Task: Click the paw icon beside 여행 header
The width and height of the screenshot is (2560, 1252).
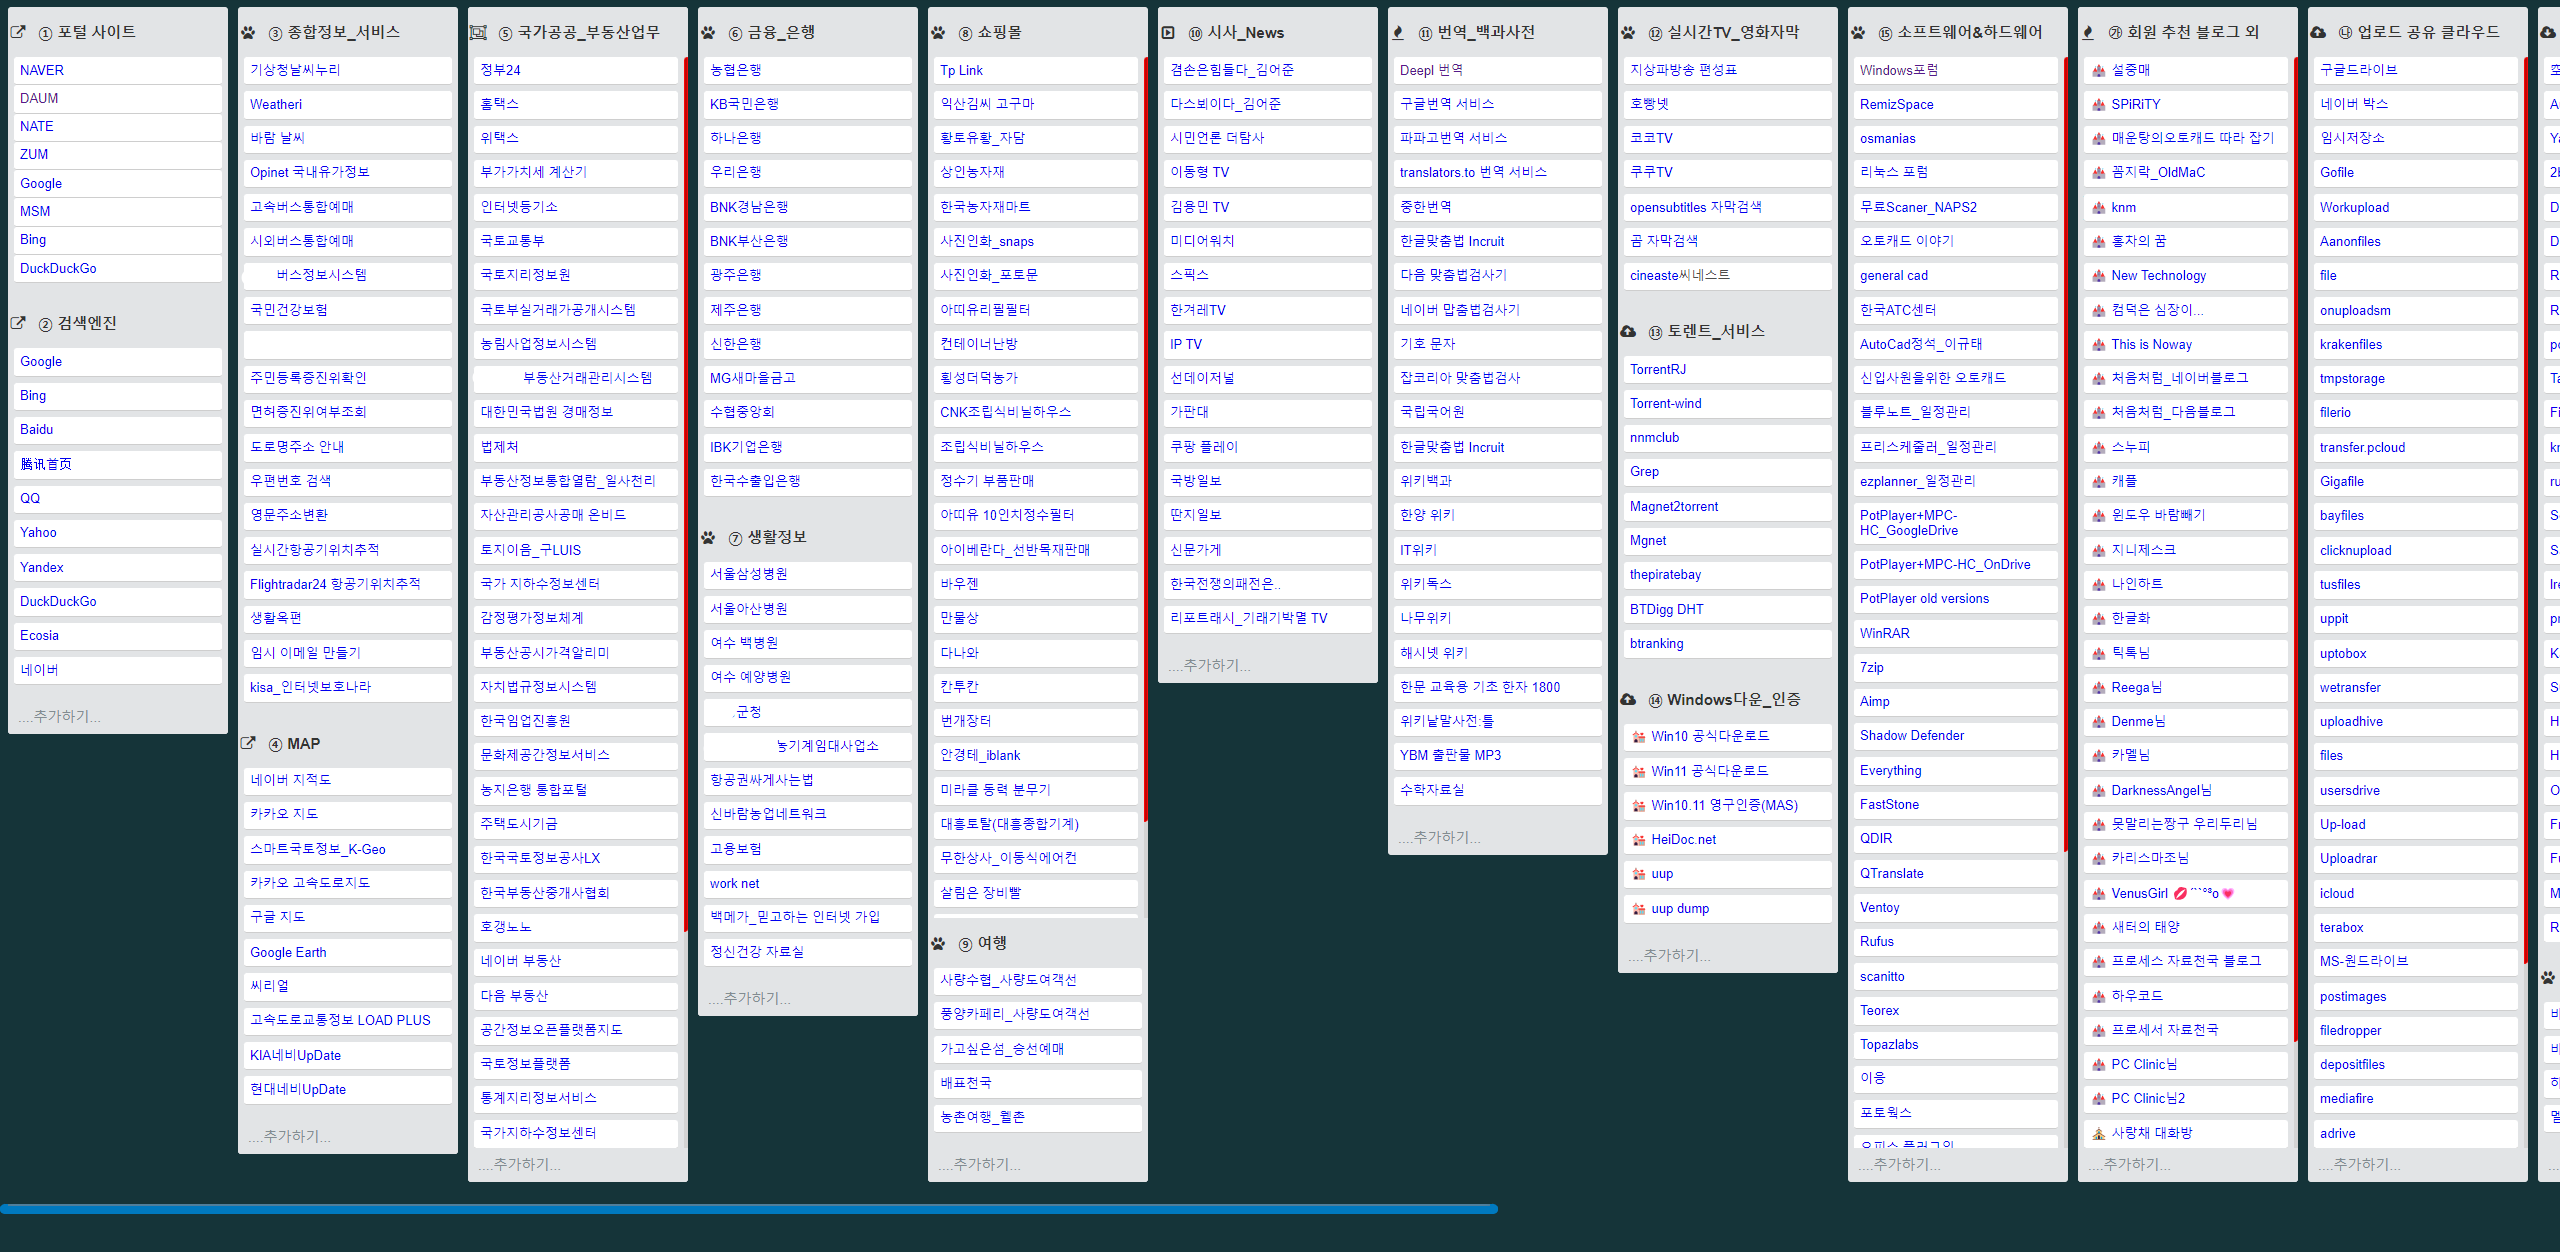Action: point(938,943)
